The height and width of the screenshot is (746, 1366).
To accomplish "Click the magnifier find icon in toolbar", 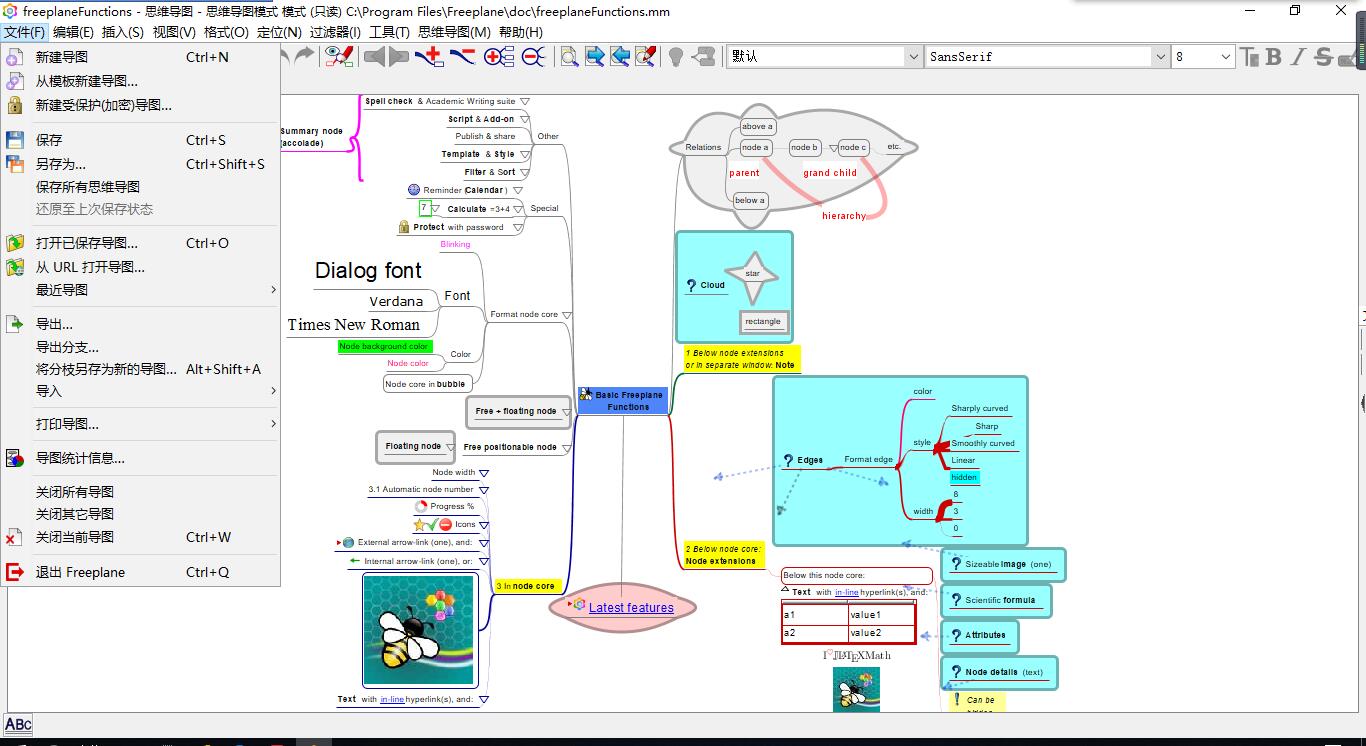I will point(569,57).
